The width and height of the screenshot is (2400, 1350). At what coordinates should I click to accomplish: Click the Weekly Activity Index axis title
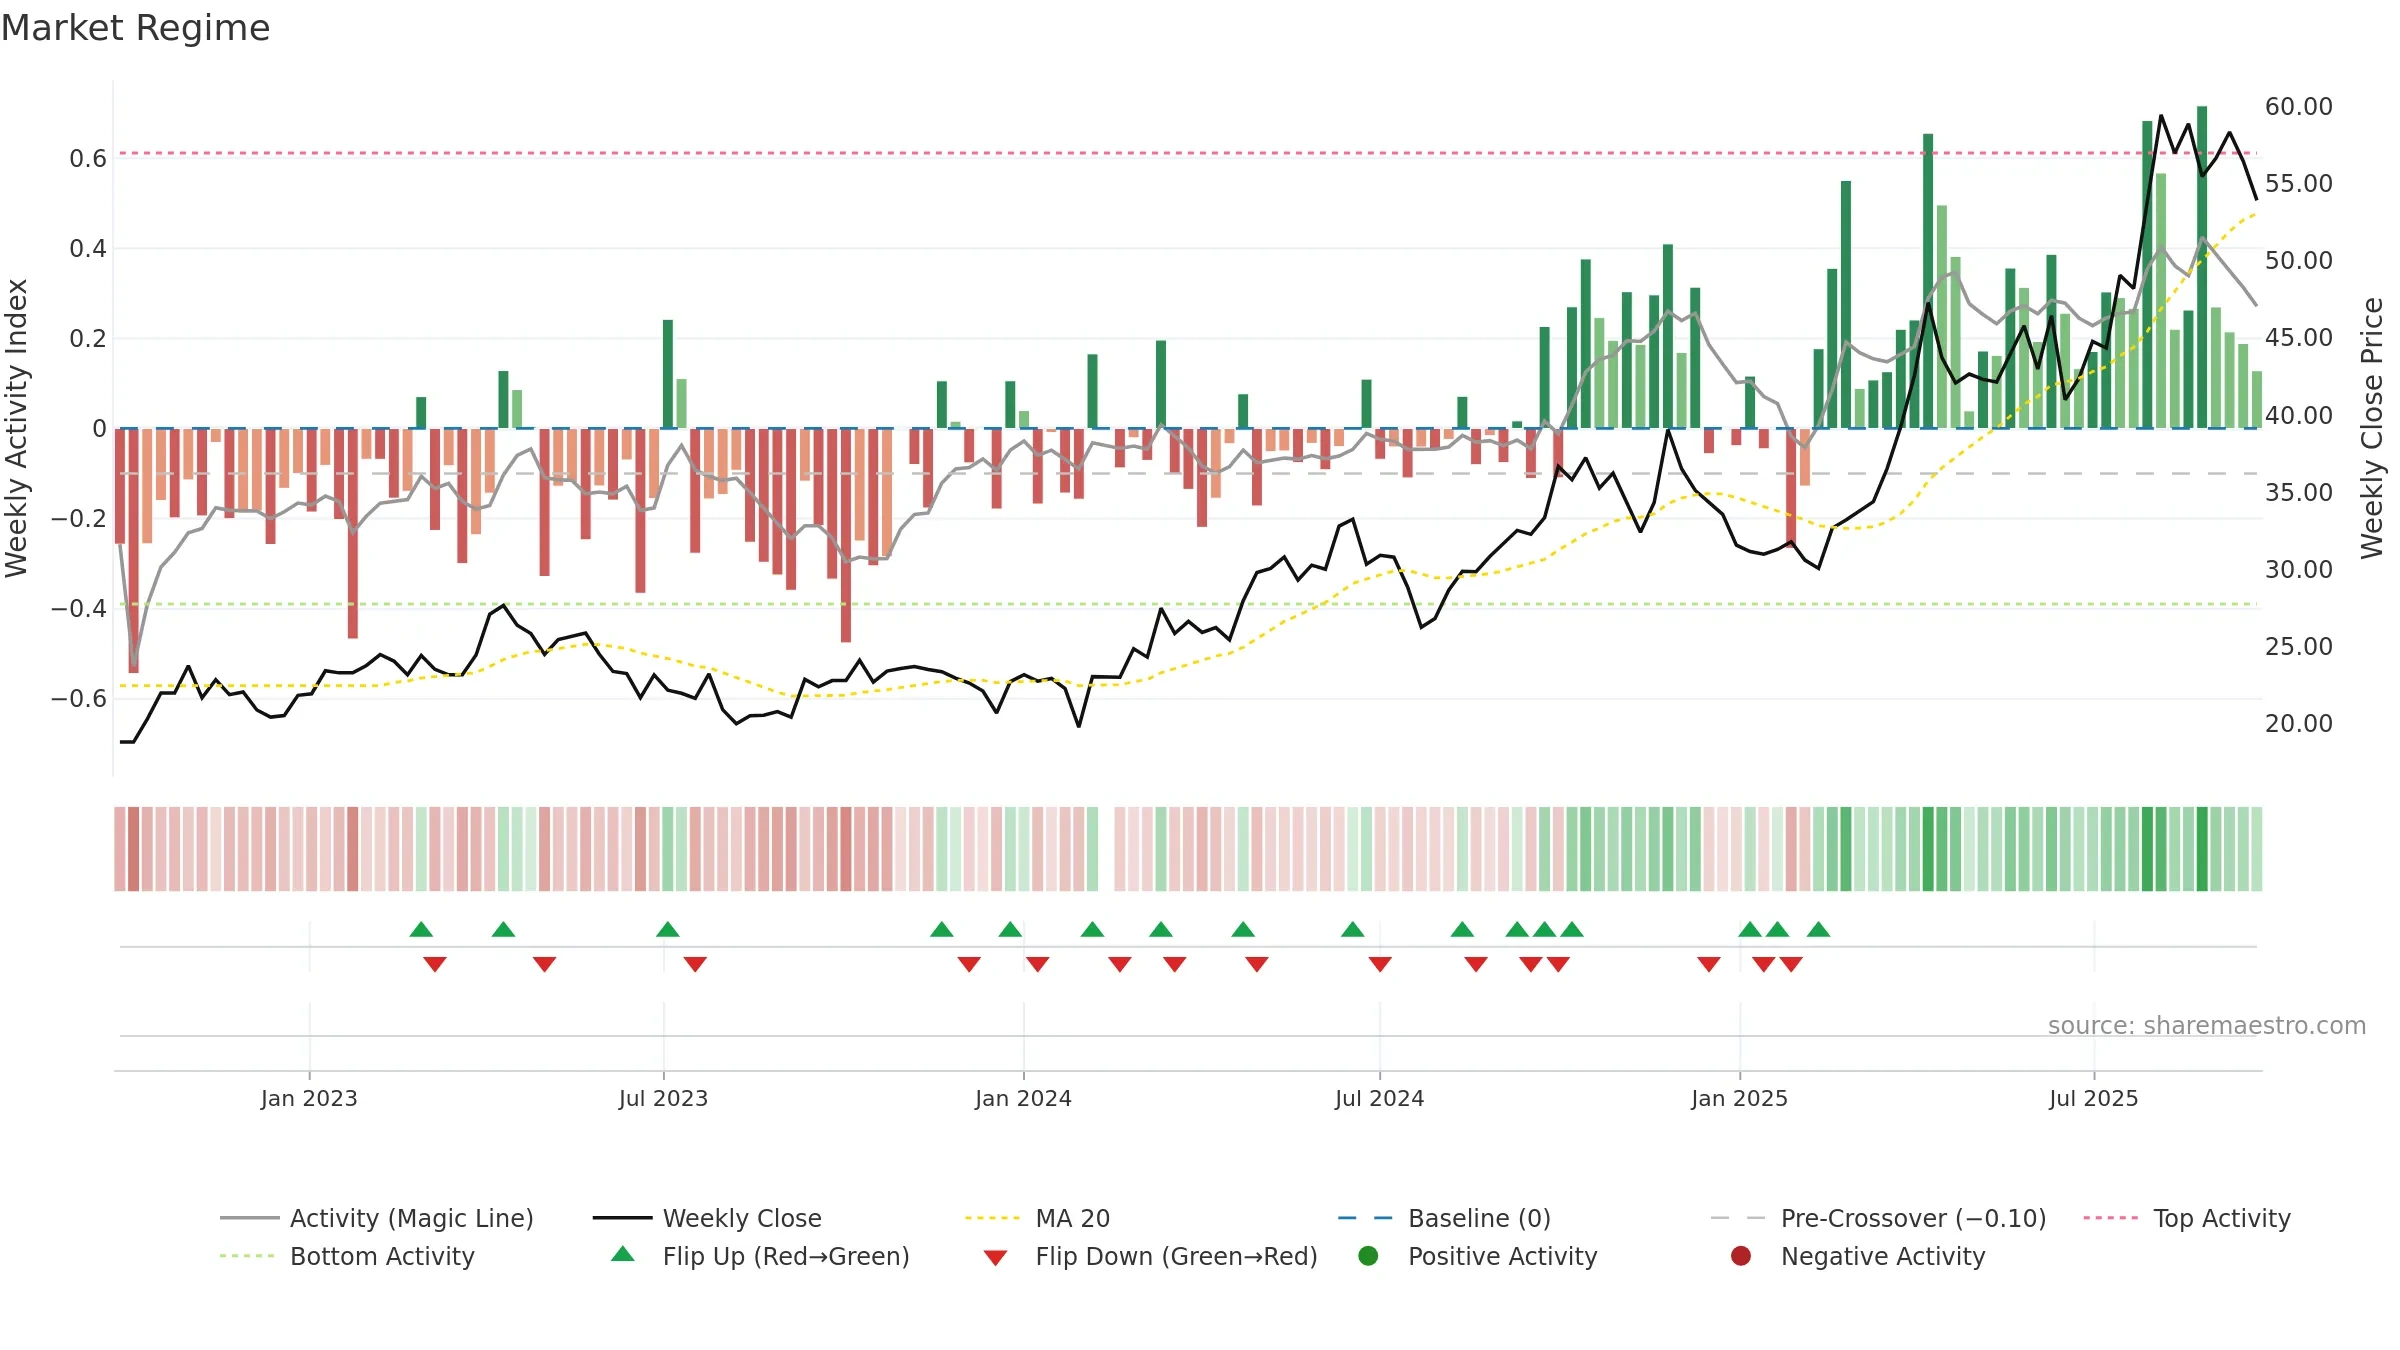coord(16,428)
